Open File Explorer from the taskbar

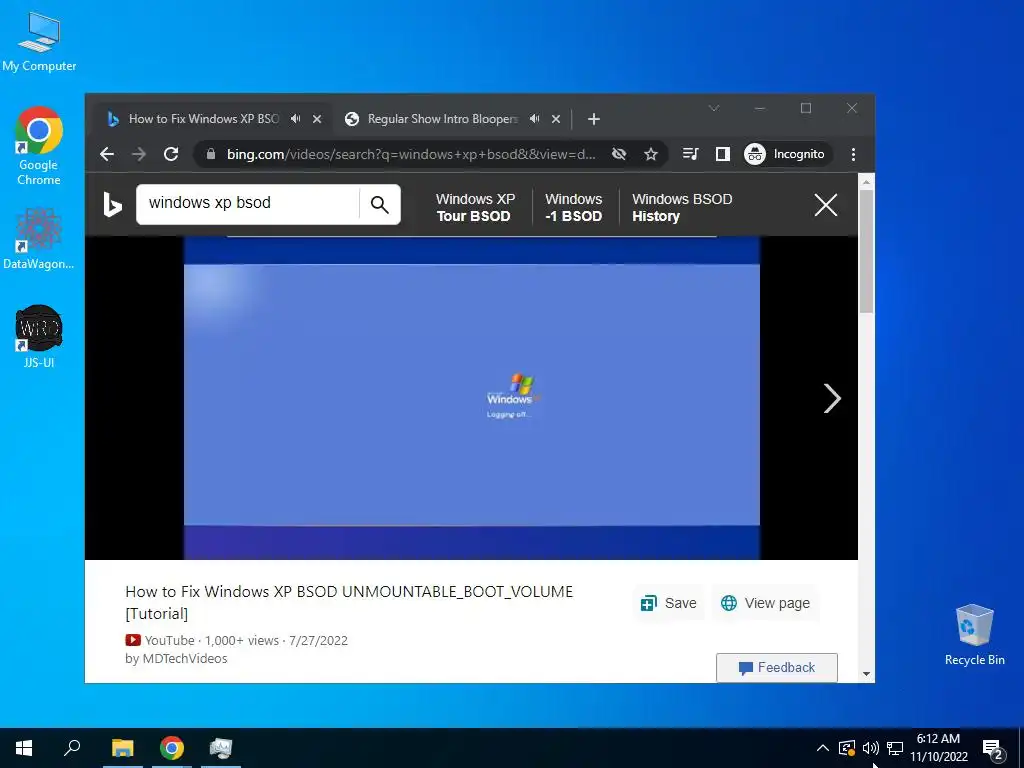tap(122, 748)
